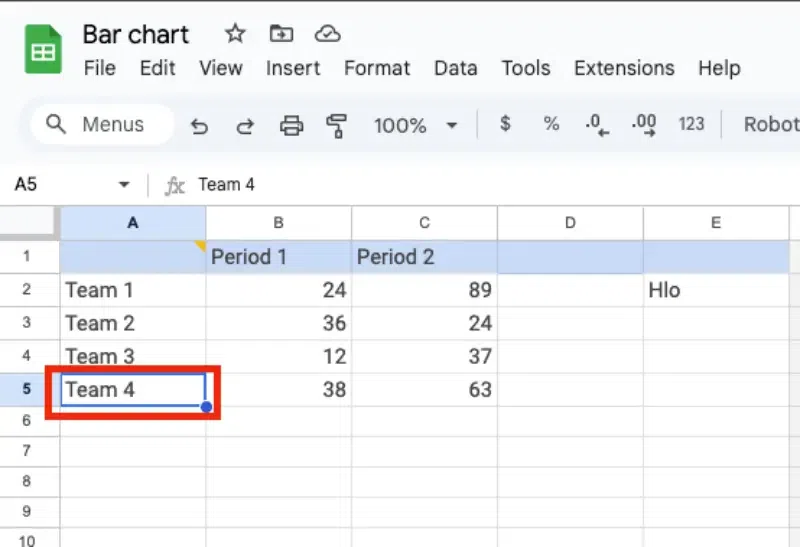Select the cell containing Hlo
Screen dimensions: 800x547
click(x=716, y=290)
